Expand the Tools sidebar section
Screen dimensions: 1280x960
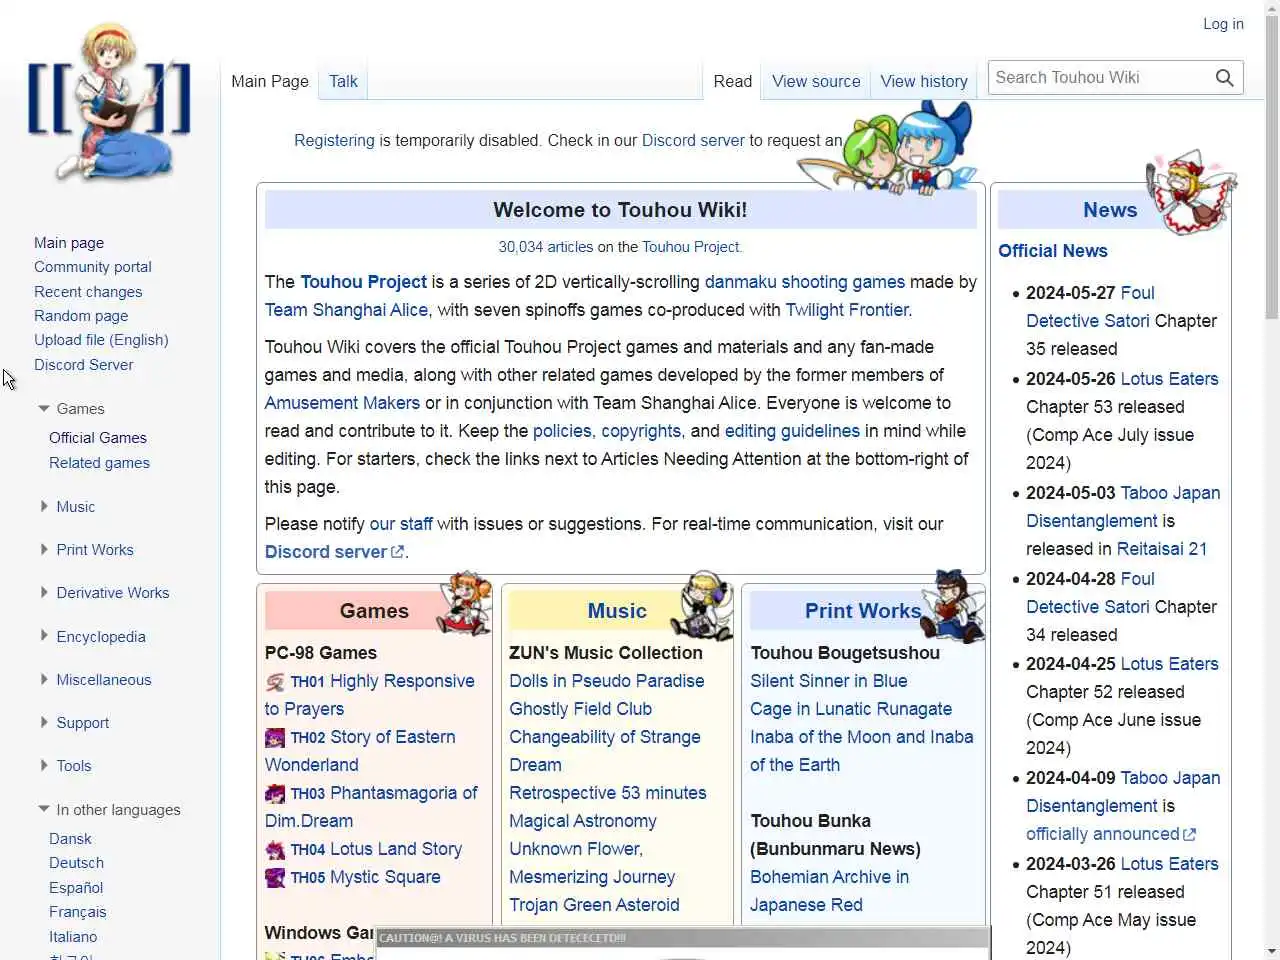[x=44, y=765]
